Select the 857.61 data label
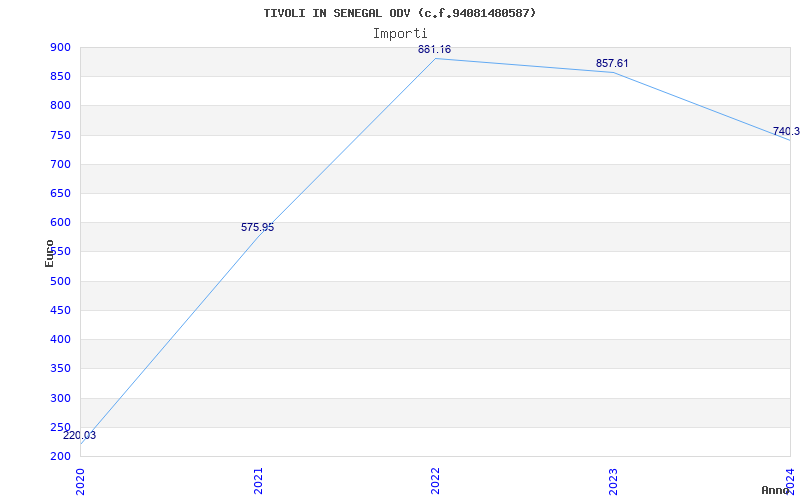800x500 pixels. coord(612,63)
